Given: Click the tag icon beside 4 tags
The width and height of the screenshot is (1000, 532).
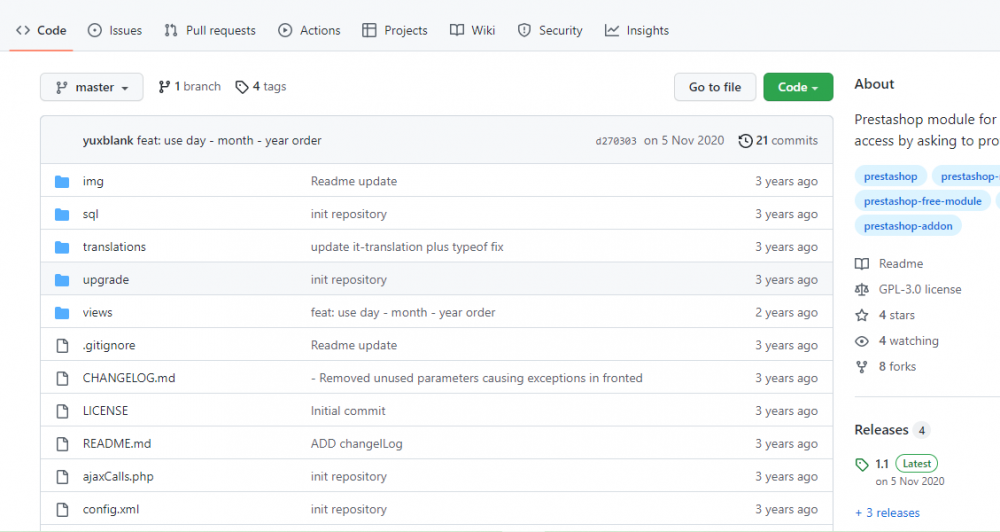Looking at the screenshot, I should click(x=242, y=87).
